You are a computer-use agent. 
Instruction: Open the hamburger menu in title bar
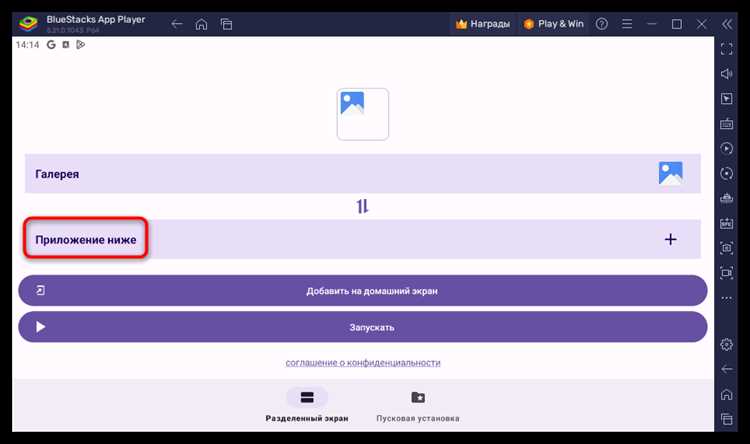click(x=627, y=24)
